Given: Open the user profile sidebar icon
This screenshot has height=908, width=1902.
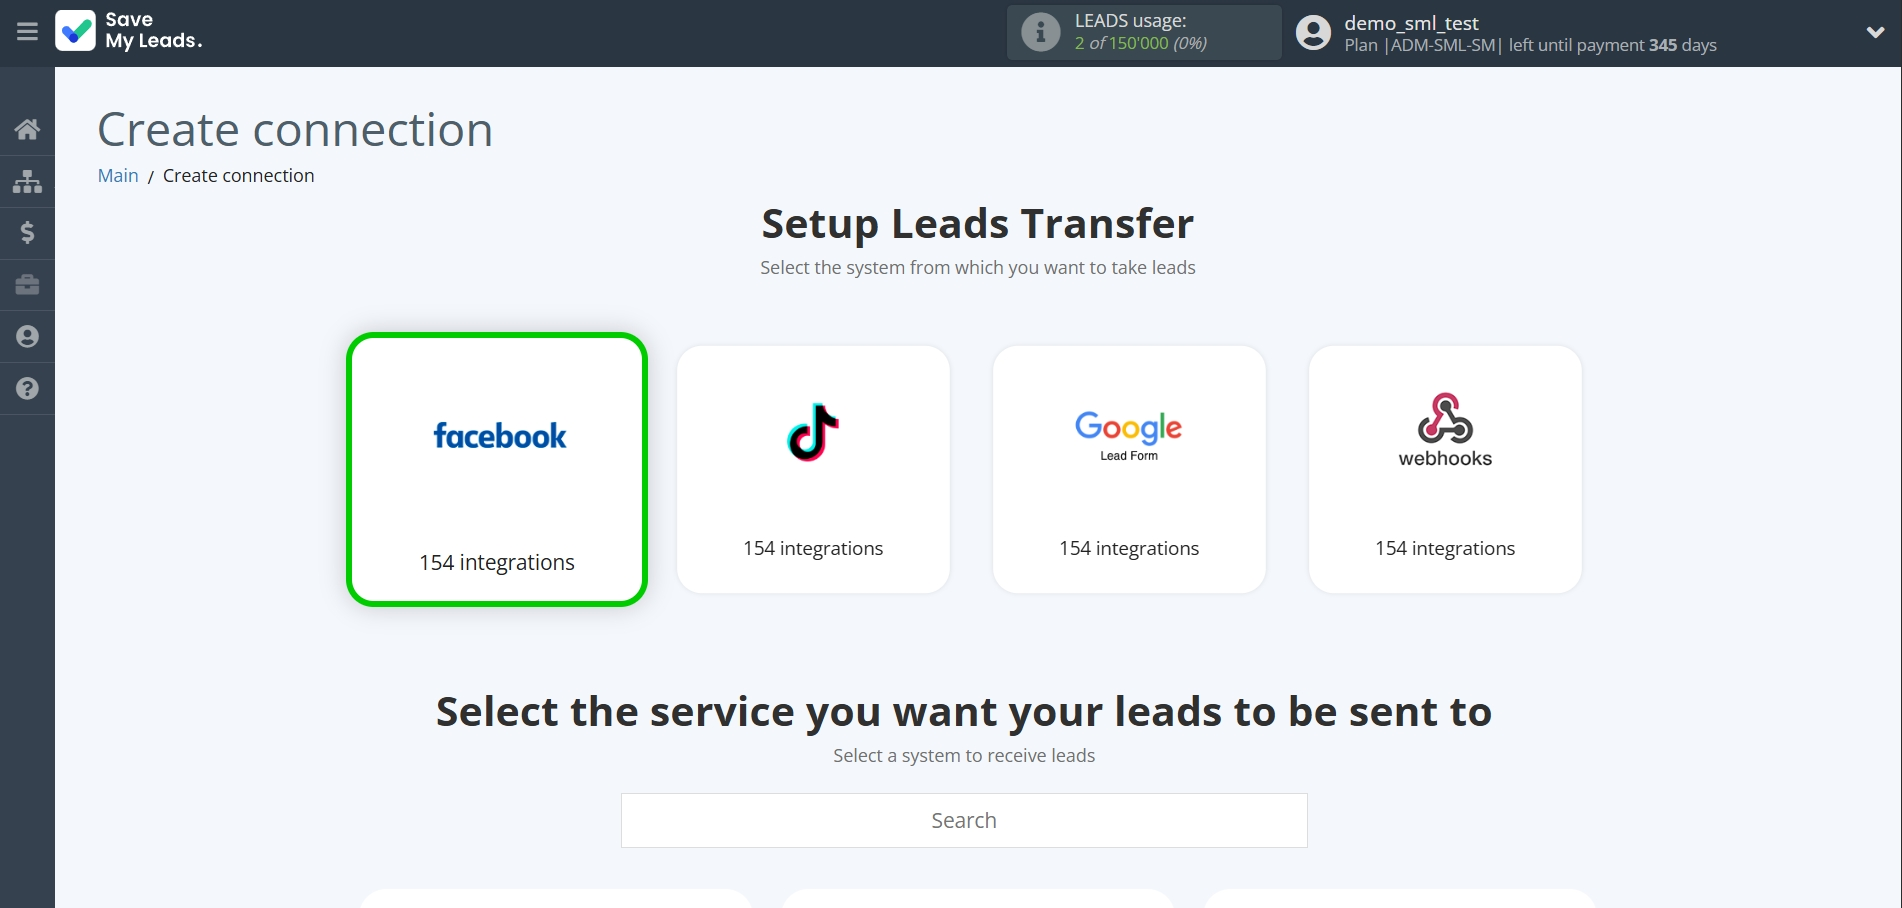Looking at the screenshot, I should pyautogui.click(x=27, y=336).
